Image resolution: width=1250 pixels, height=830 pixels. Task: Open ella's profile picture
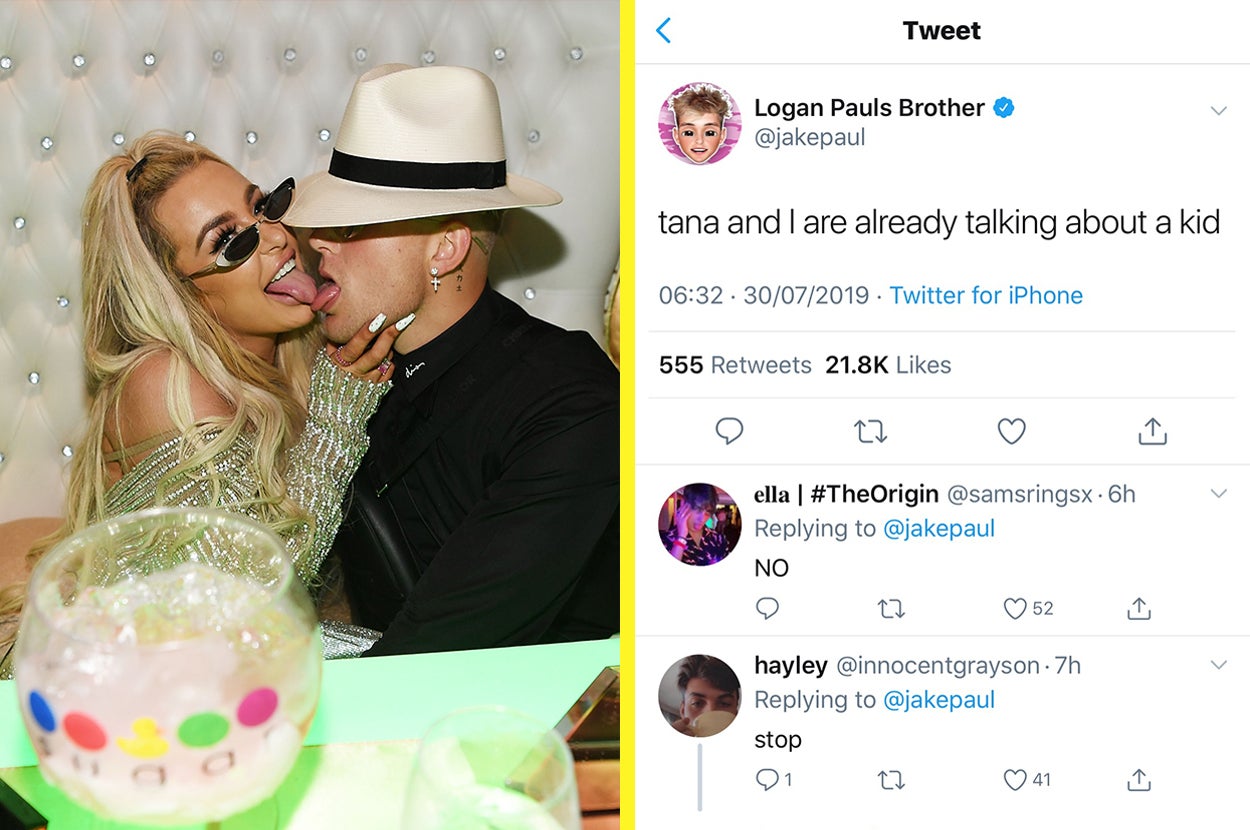click(699, 524)
